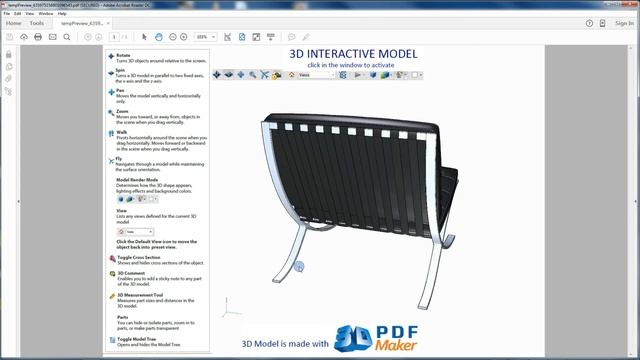Switch to the Tools tab
Image resolution: width=640 pixels, height=360 pixels.
pyautogui.click(x=37, y=23)
